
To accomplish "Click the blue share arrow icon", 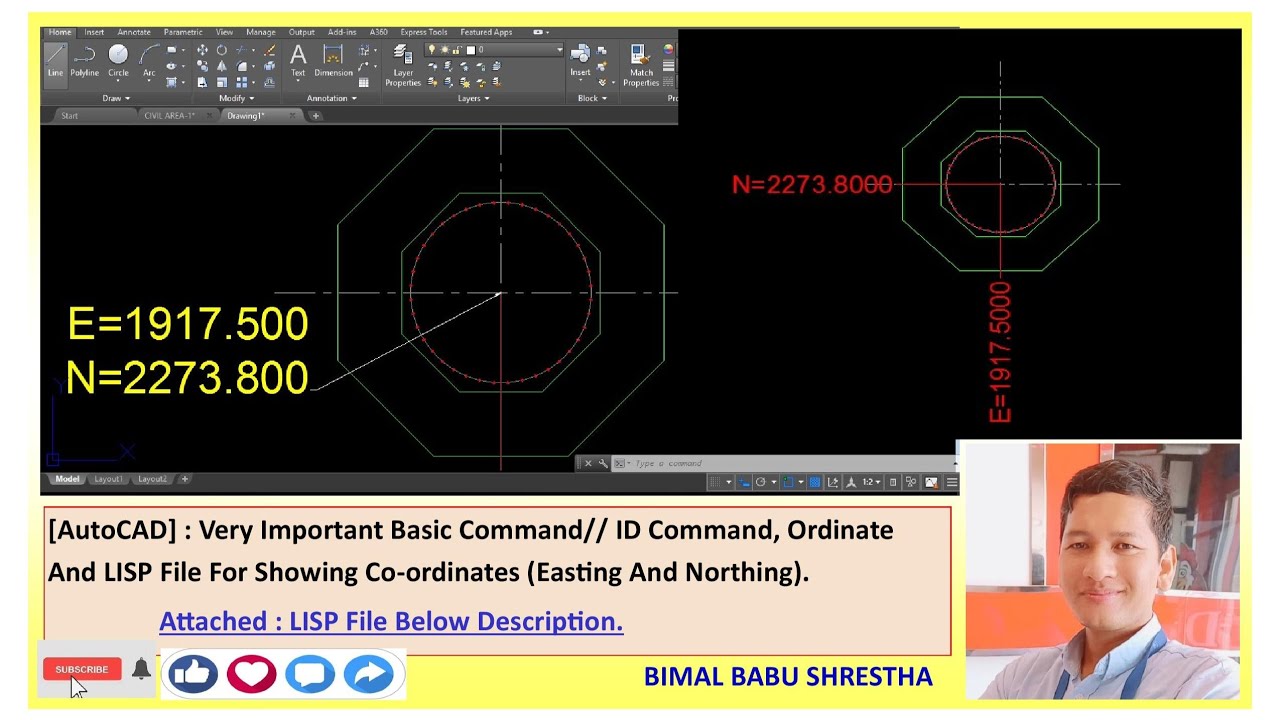I will coord(369,674).
